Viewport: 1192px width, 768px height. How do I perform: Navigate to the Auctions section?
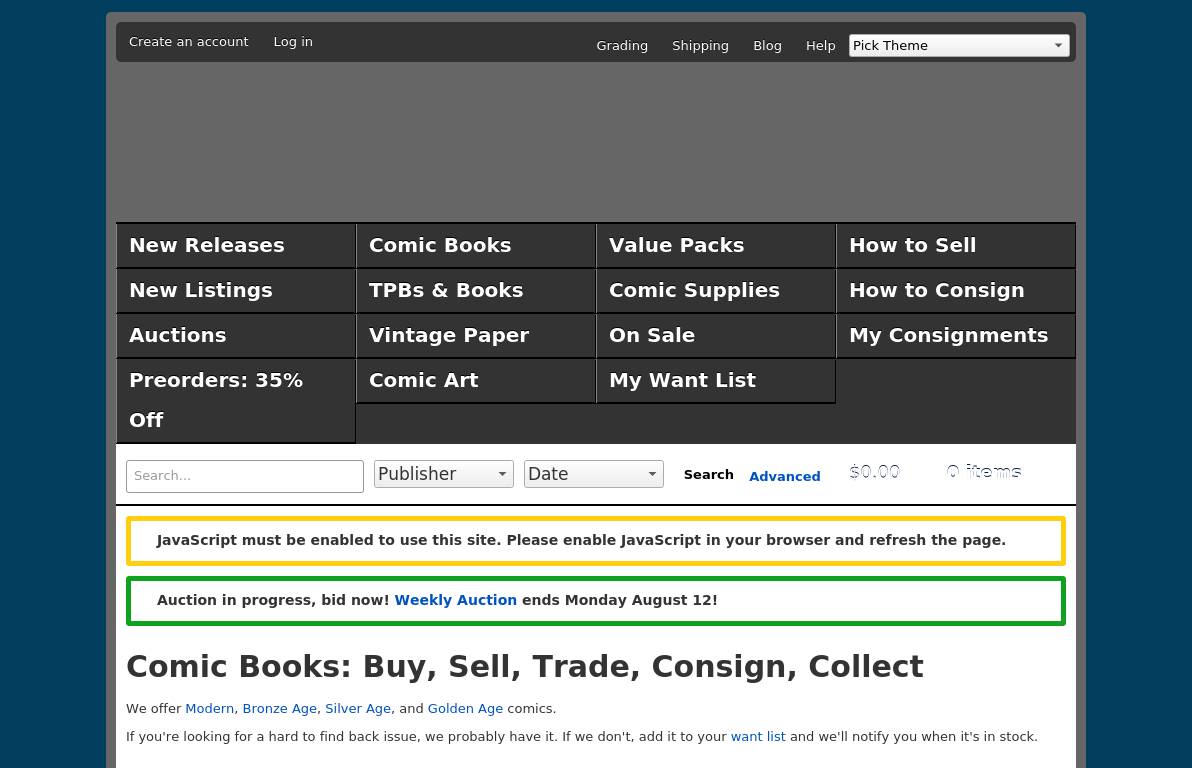tap(178, 335)
